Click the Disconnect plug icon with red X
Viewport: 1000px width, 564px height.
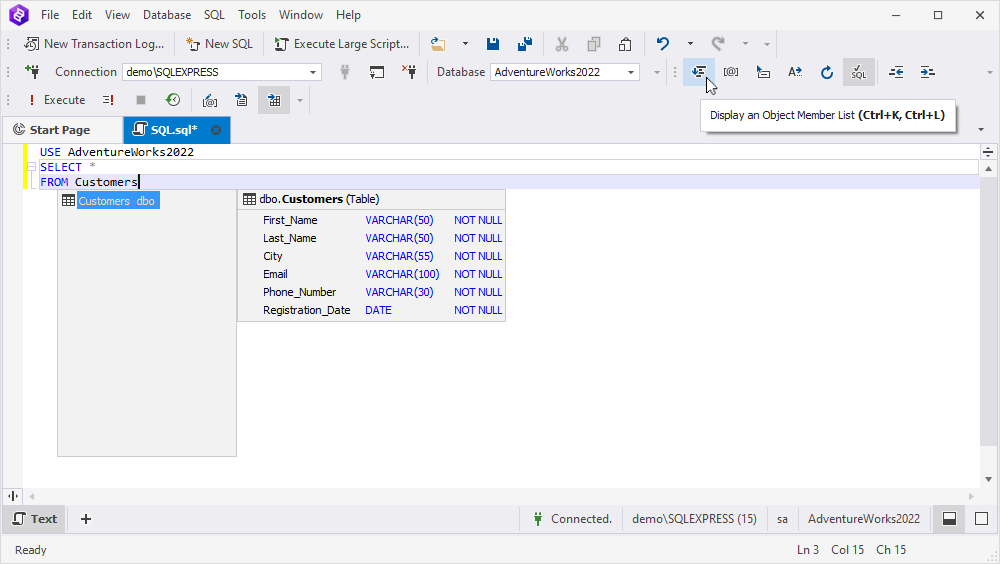(x=409, y=72)
